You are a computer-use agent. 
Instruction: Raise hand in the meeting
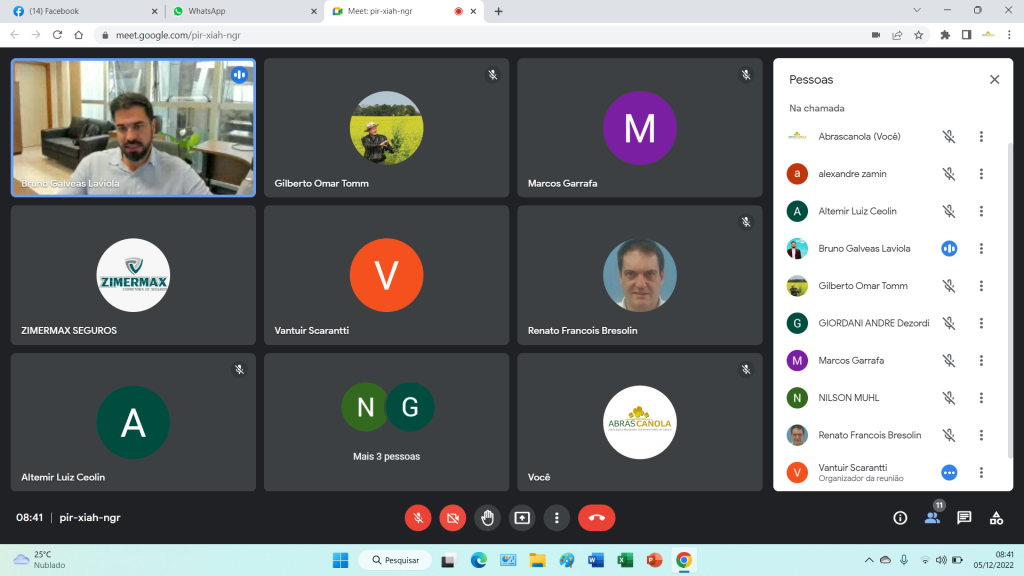point(487,517)
